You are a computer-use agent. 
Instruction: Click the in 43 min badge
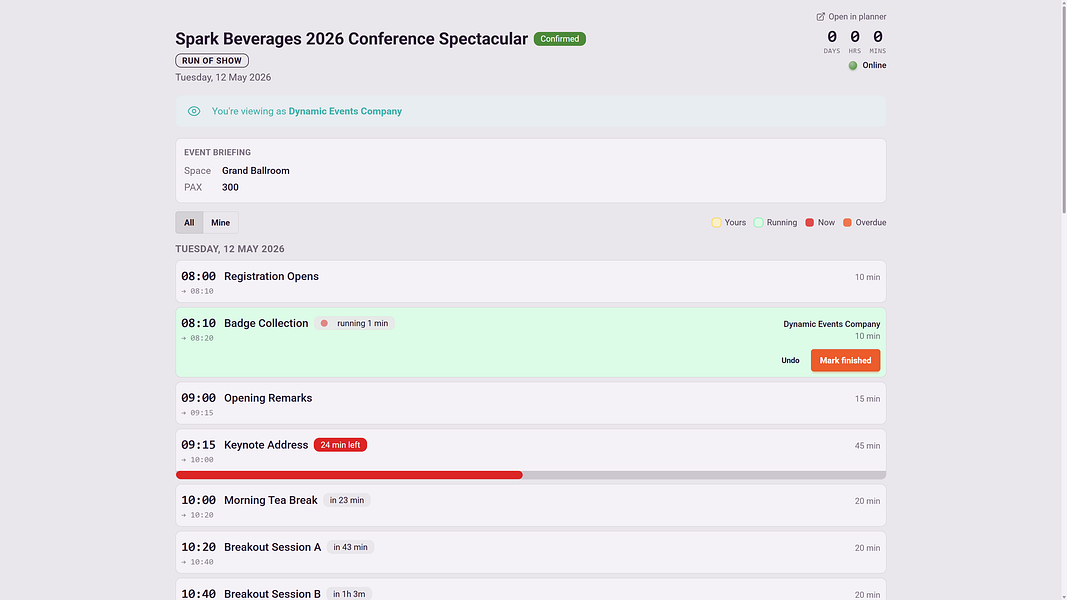(350, 547)
